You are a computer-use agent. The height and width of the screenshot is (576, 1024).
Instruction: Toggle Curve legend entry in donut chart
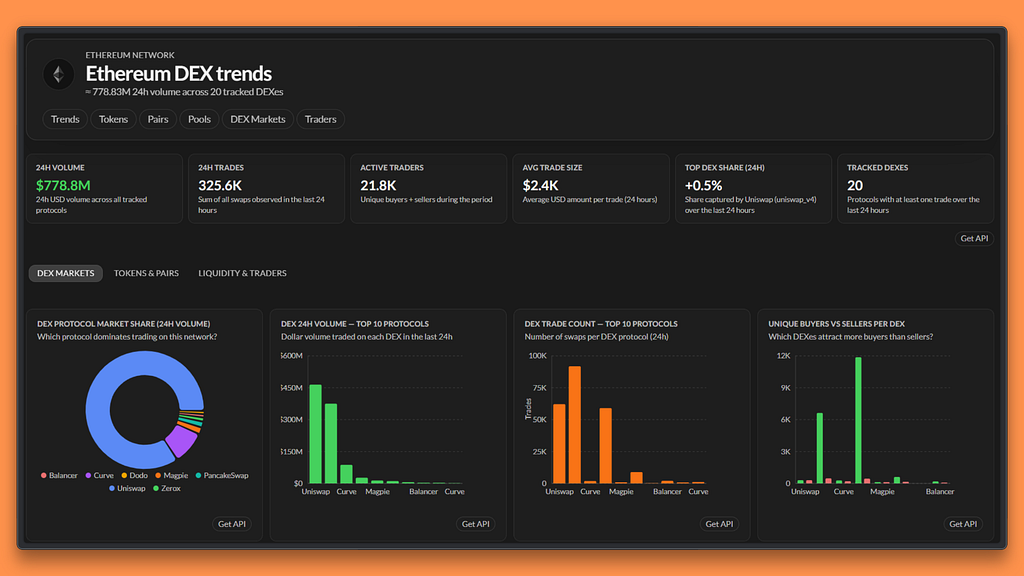tap(99, 475)
